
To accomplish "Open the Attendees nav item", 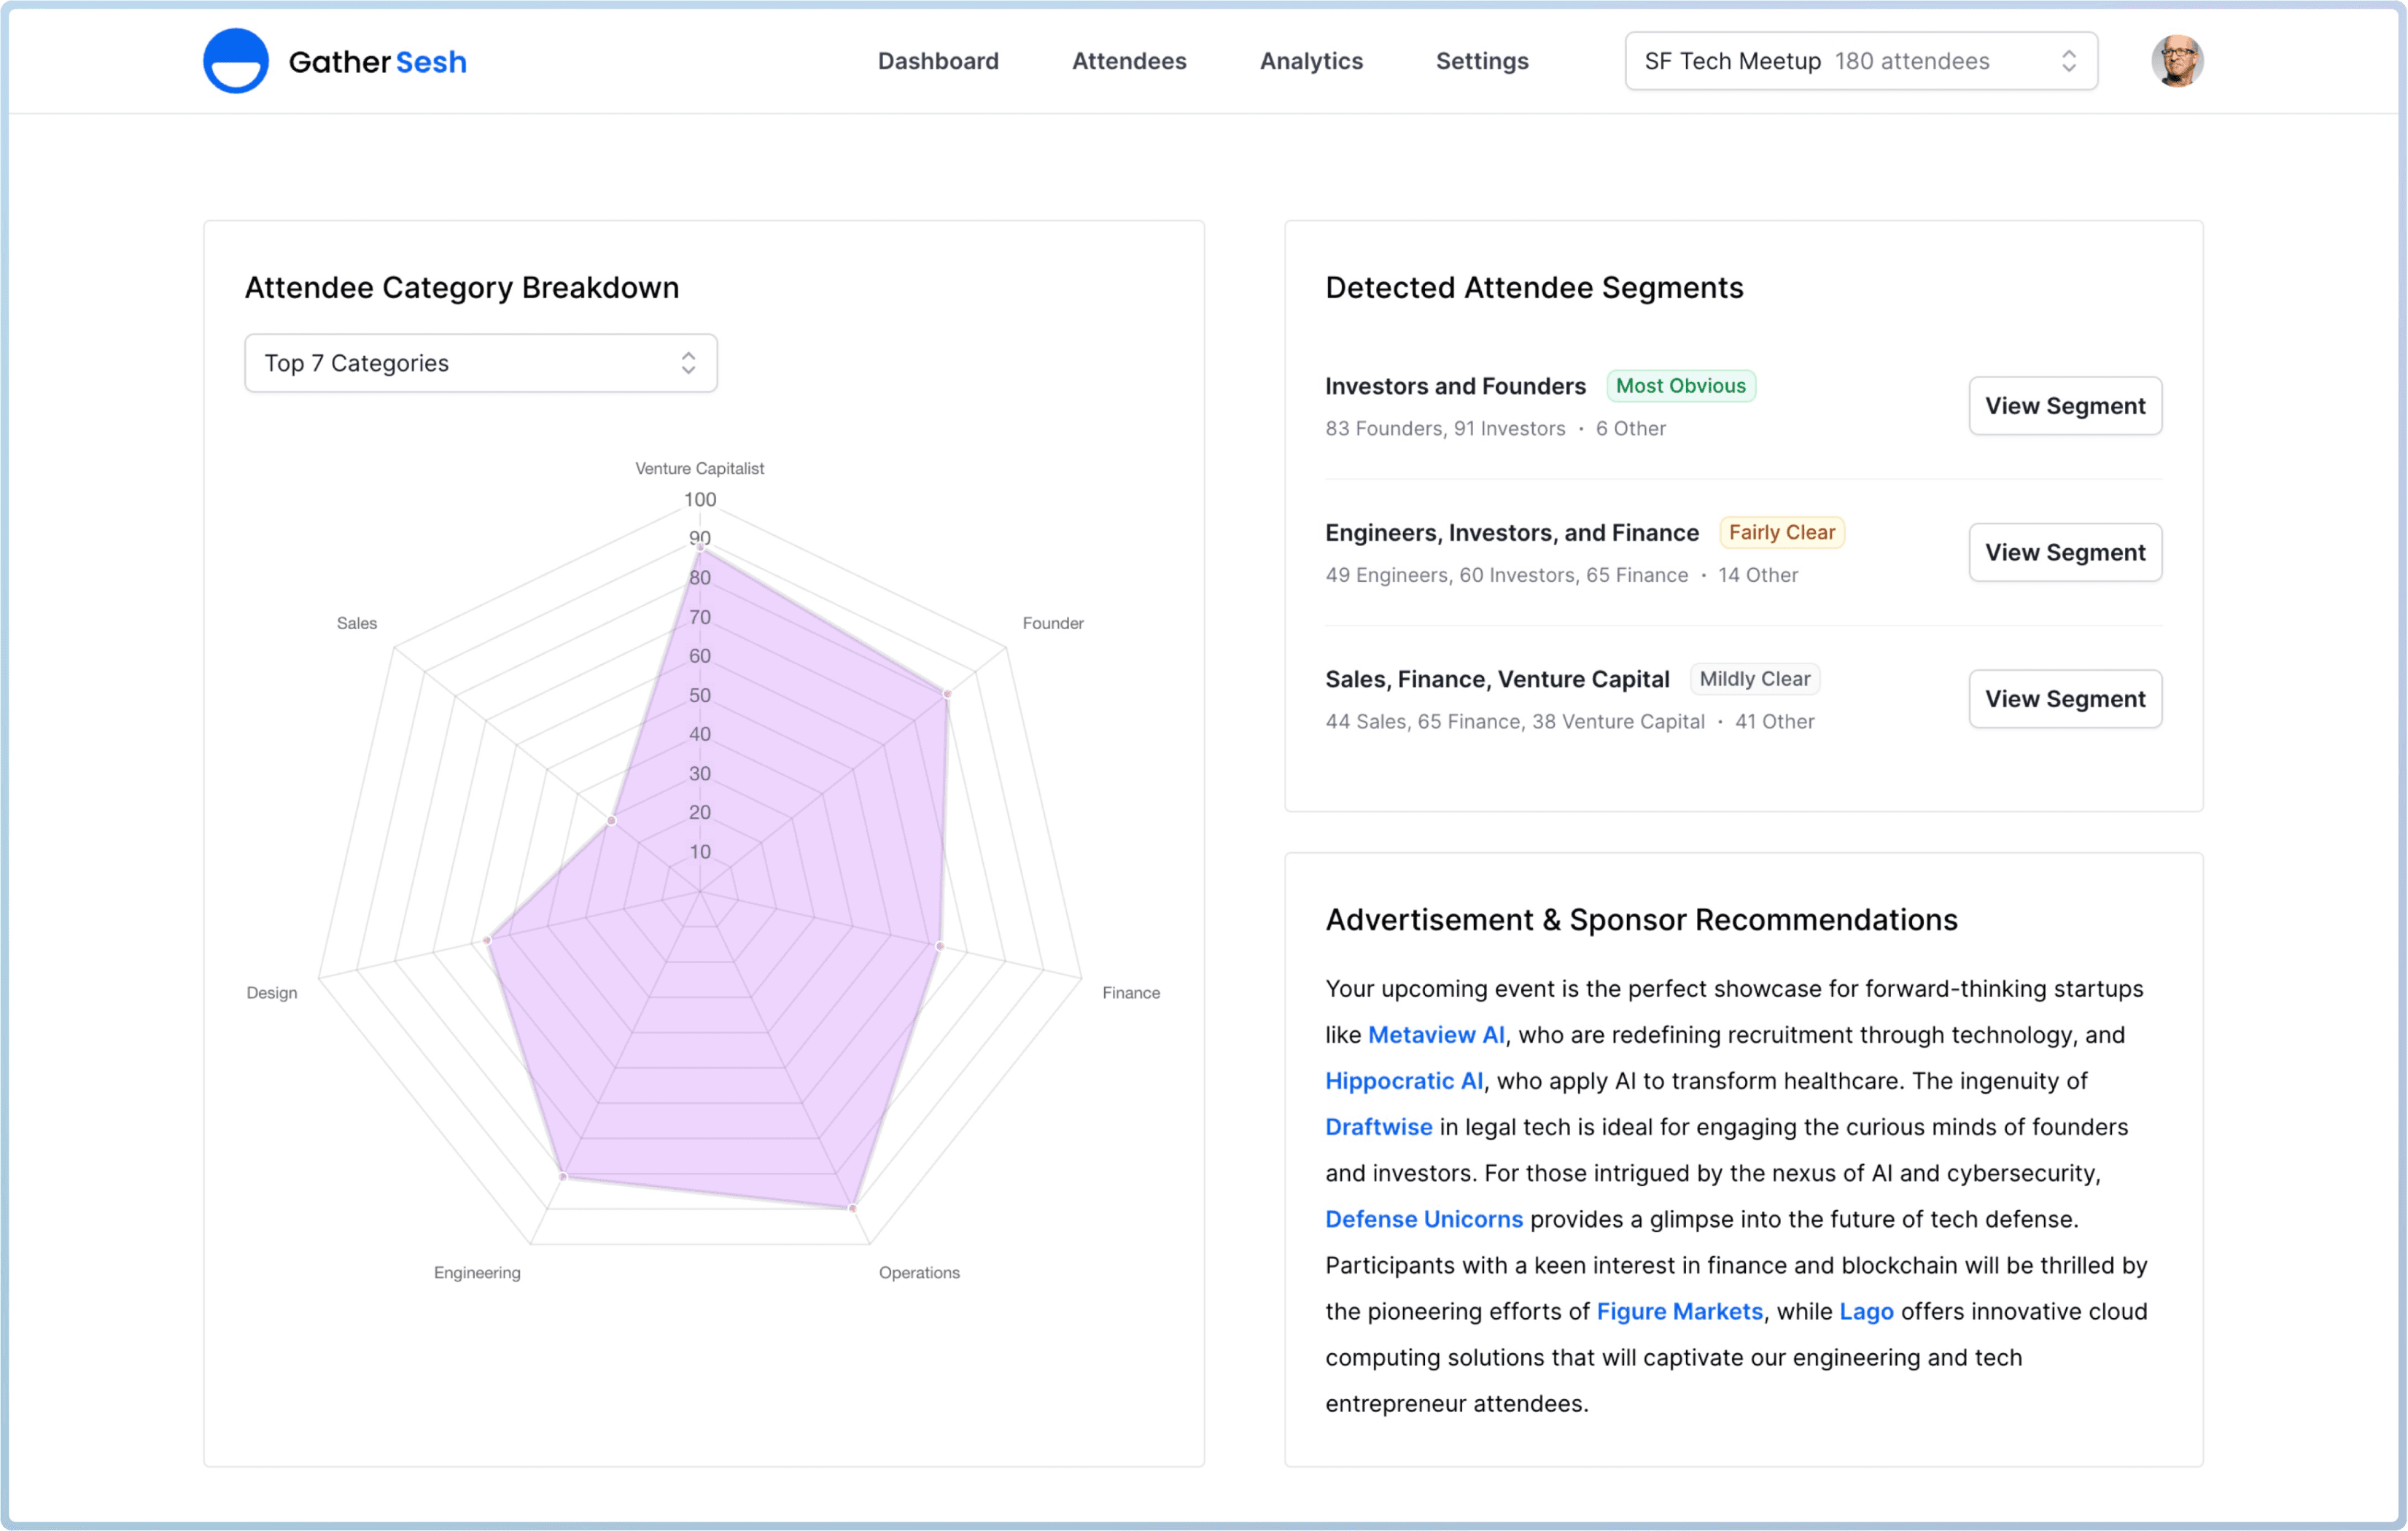I will coord(1128,61).
